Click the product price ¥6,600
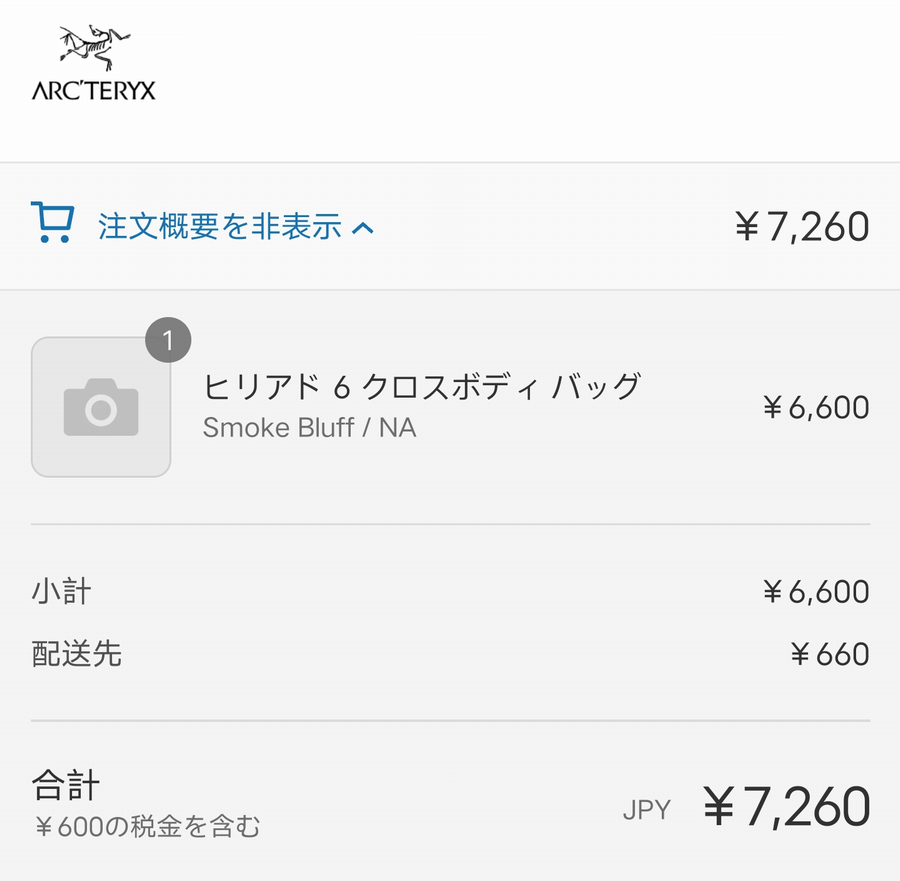The height and width of the screenshot is (881, 900). [815, 407]
